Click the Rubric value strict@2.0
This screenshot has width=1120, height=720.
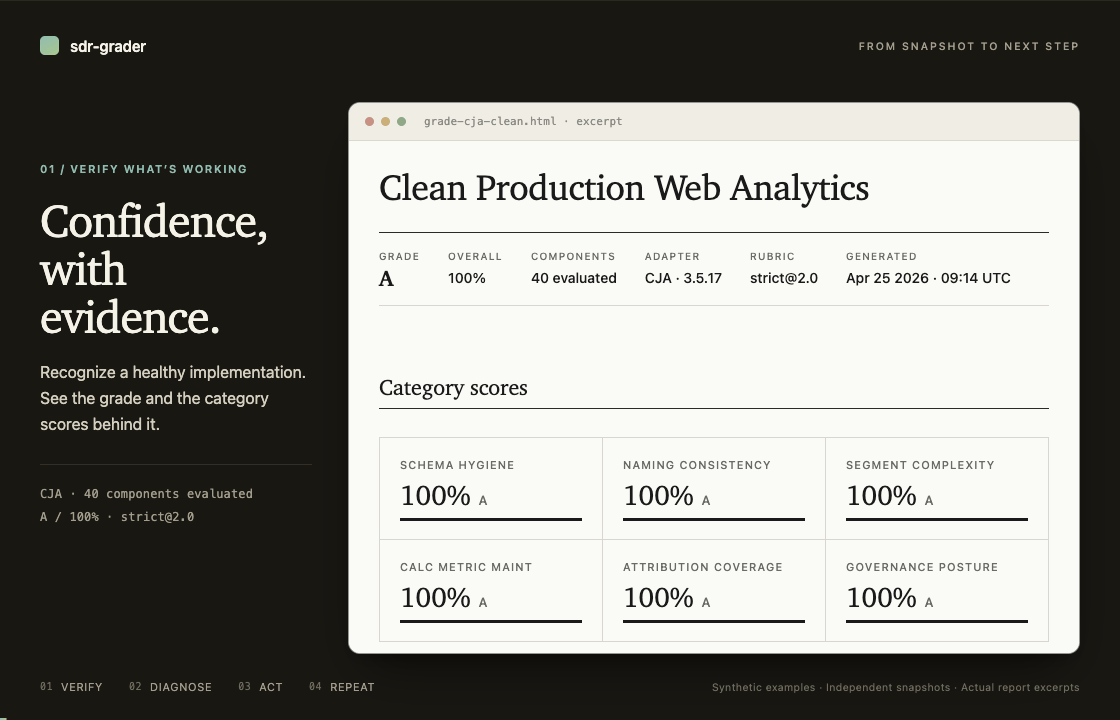(x=784, y=279)
